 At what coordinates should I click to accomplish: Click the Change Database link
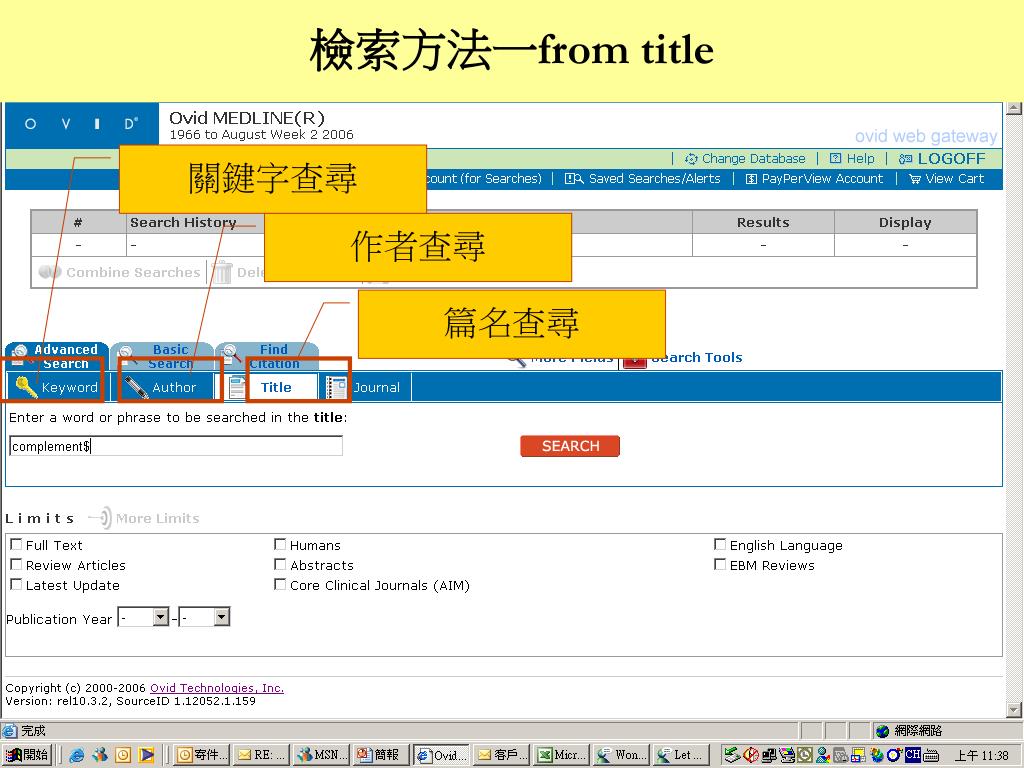[x=754, y=159]
